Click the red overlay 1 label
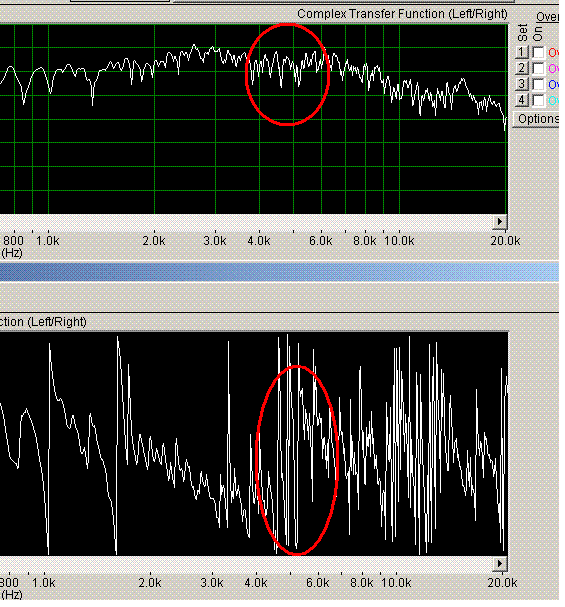Viewport: 565px width, 607px height. pos(553,53)
